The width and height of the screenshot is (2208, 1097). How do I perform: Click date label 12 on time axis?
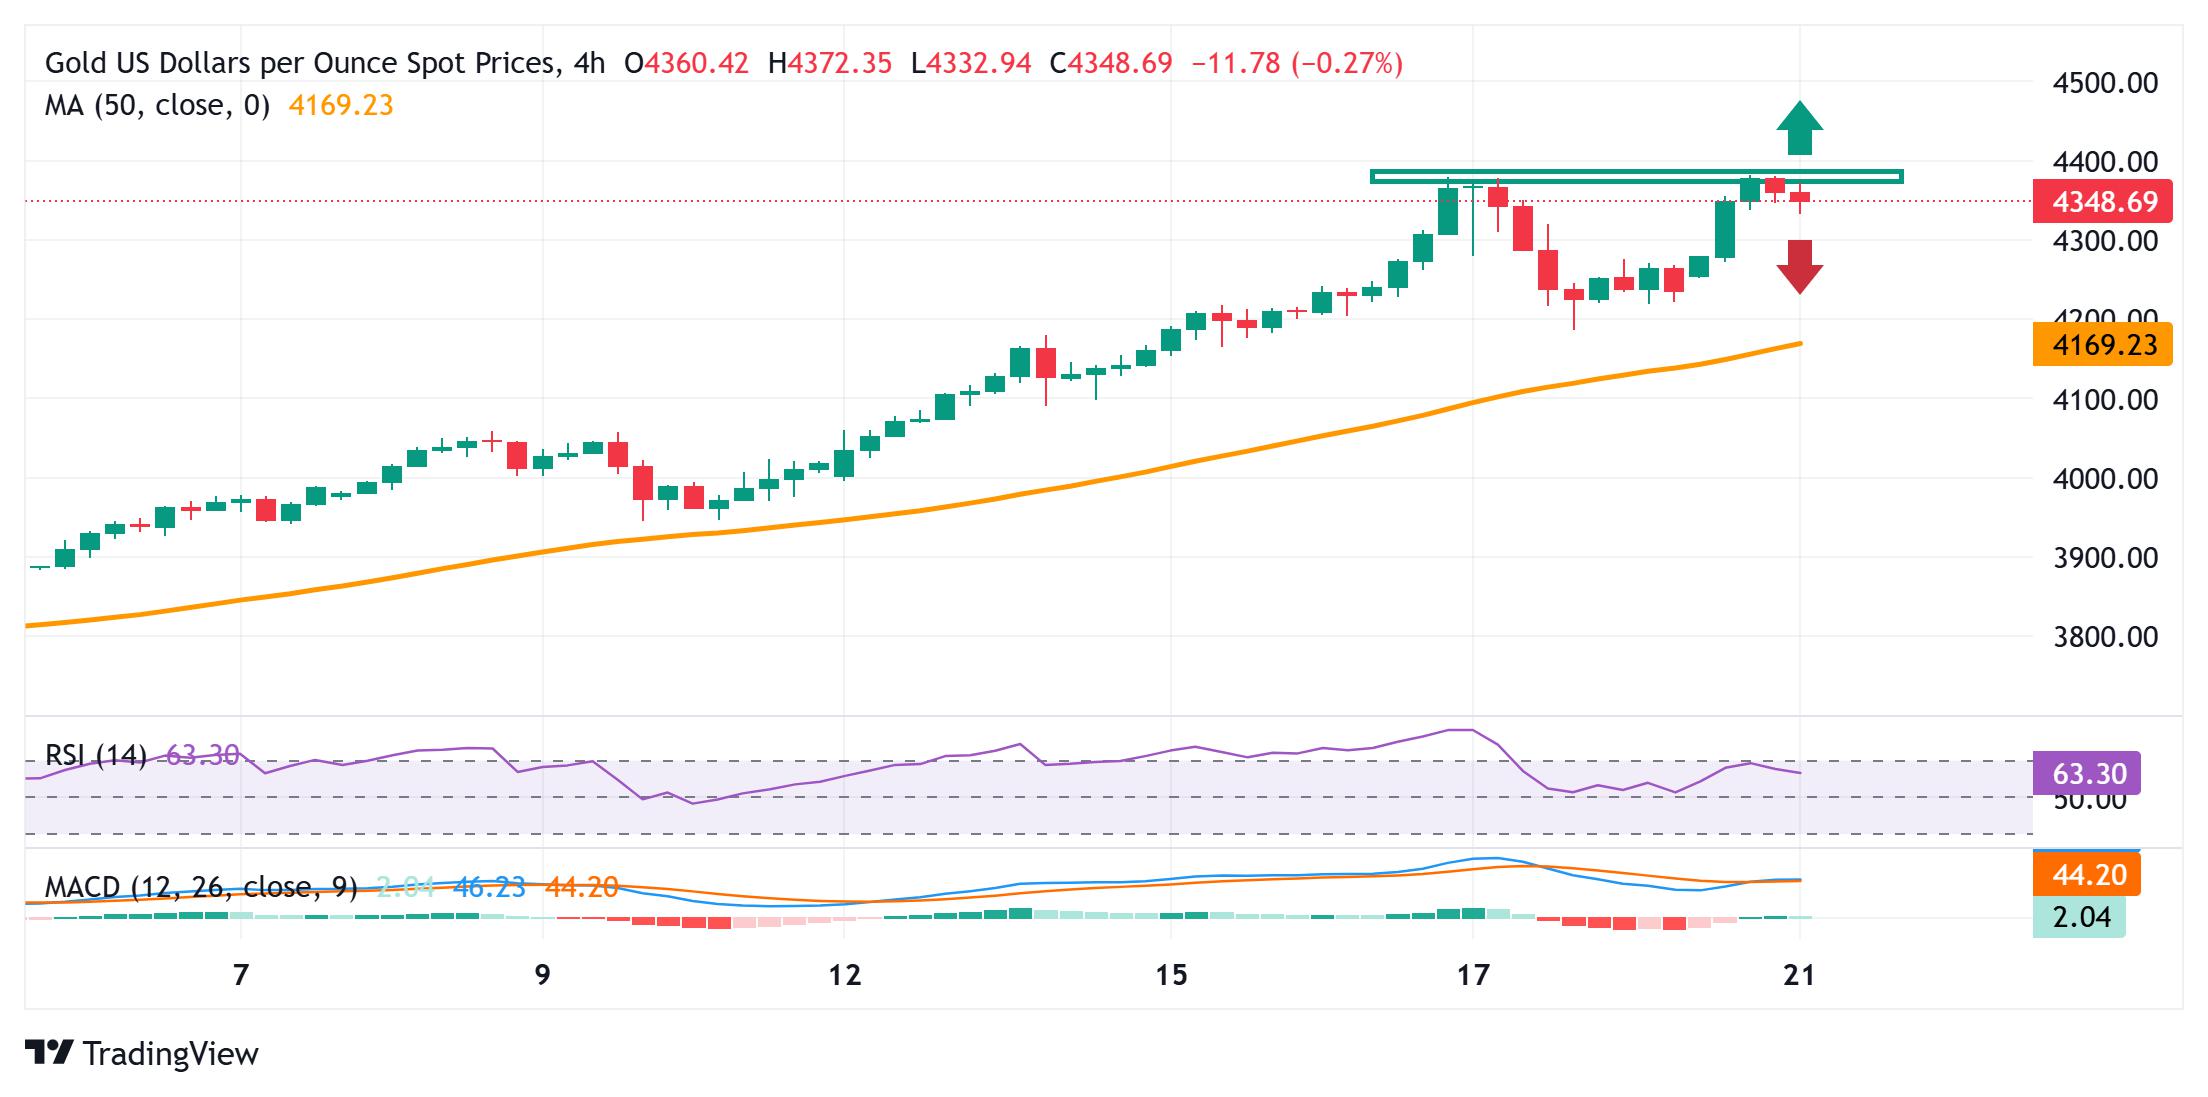click(845, 974)
